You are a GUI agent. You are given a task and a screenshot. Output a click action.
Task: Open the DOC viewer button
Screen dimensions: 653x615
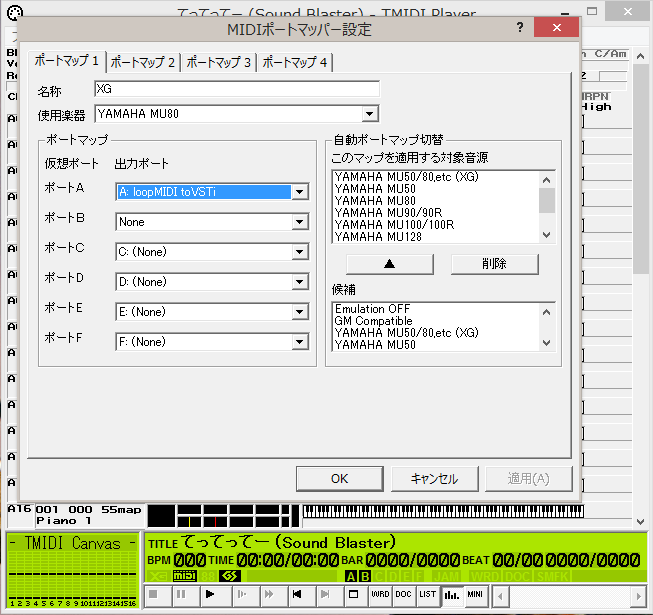click(403, 595)
